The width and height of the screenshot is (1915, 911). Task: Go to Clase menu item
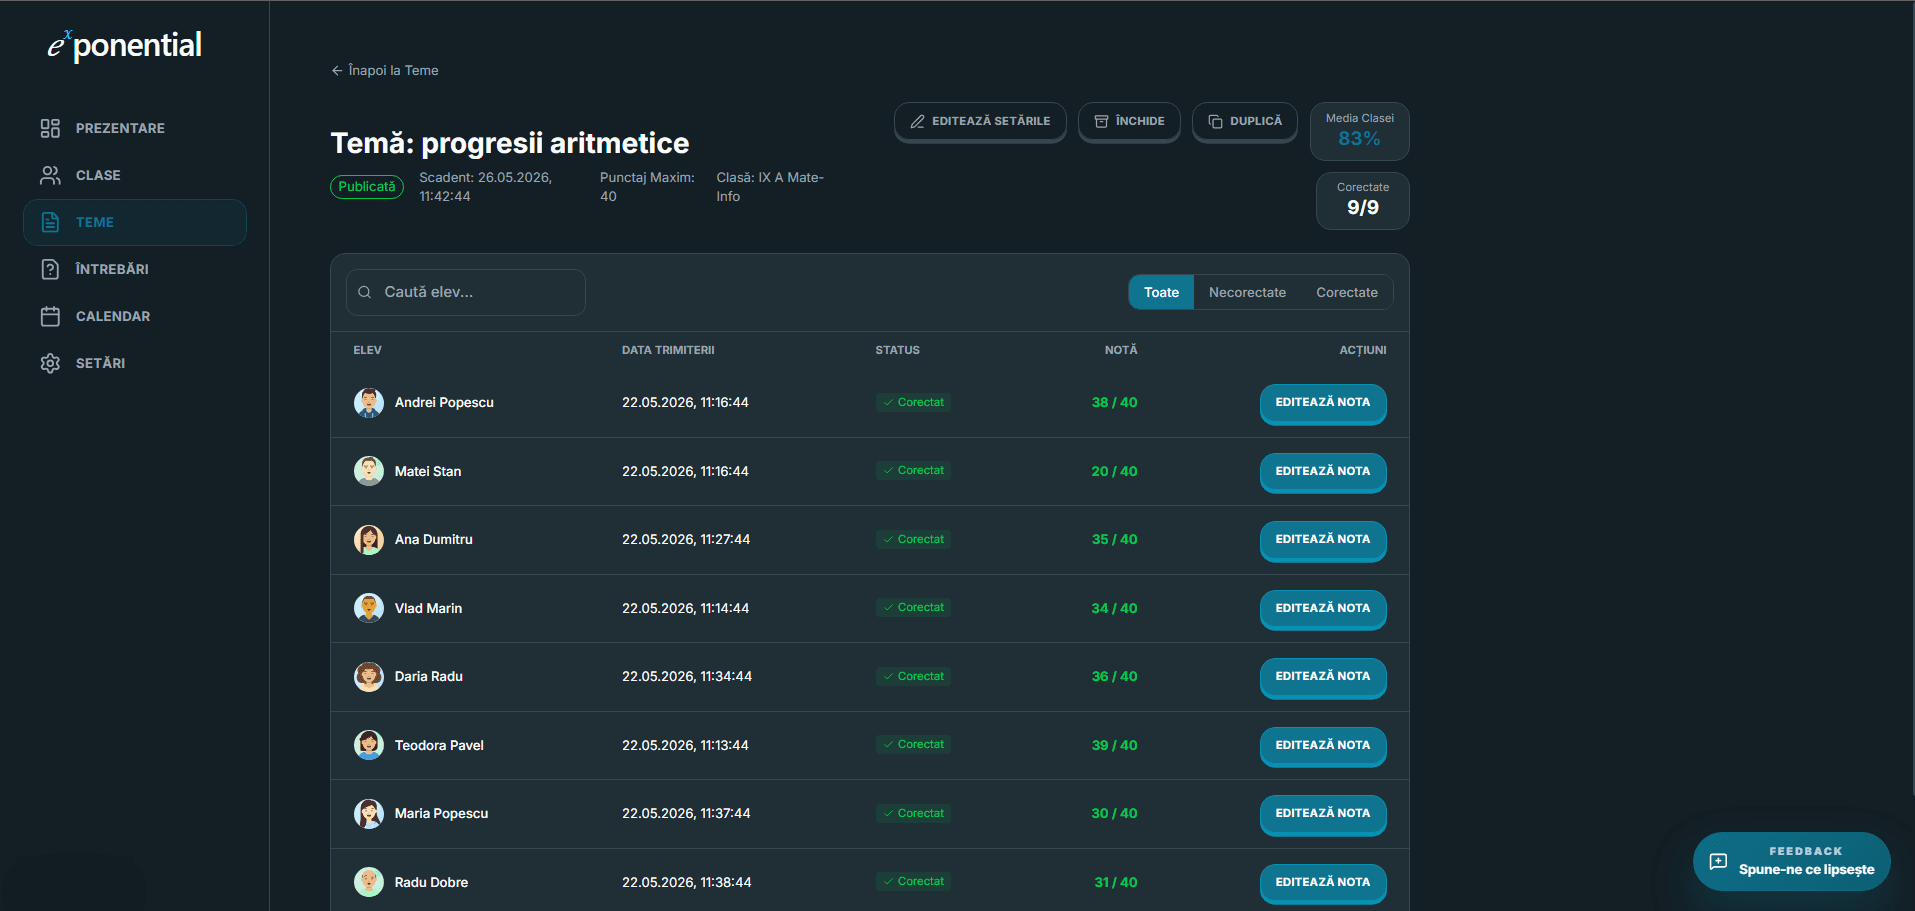click(135, 175)
